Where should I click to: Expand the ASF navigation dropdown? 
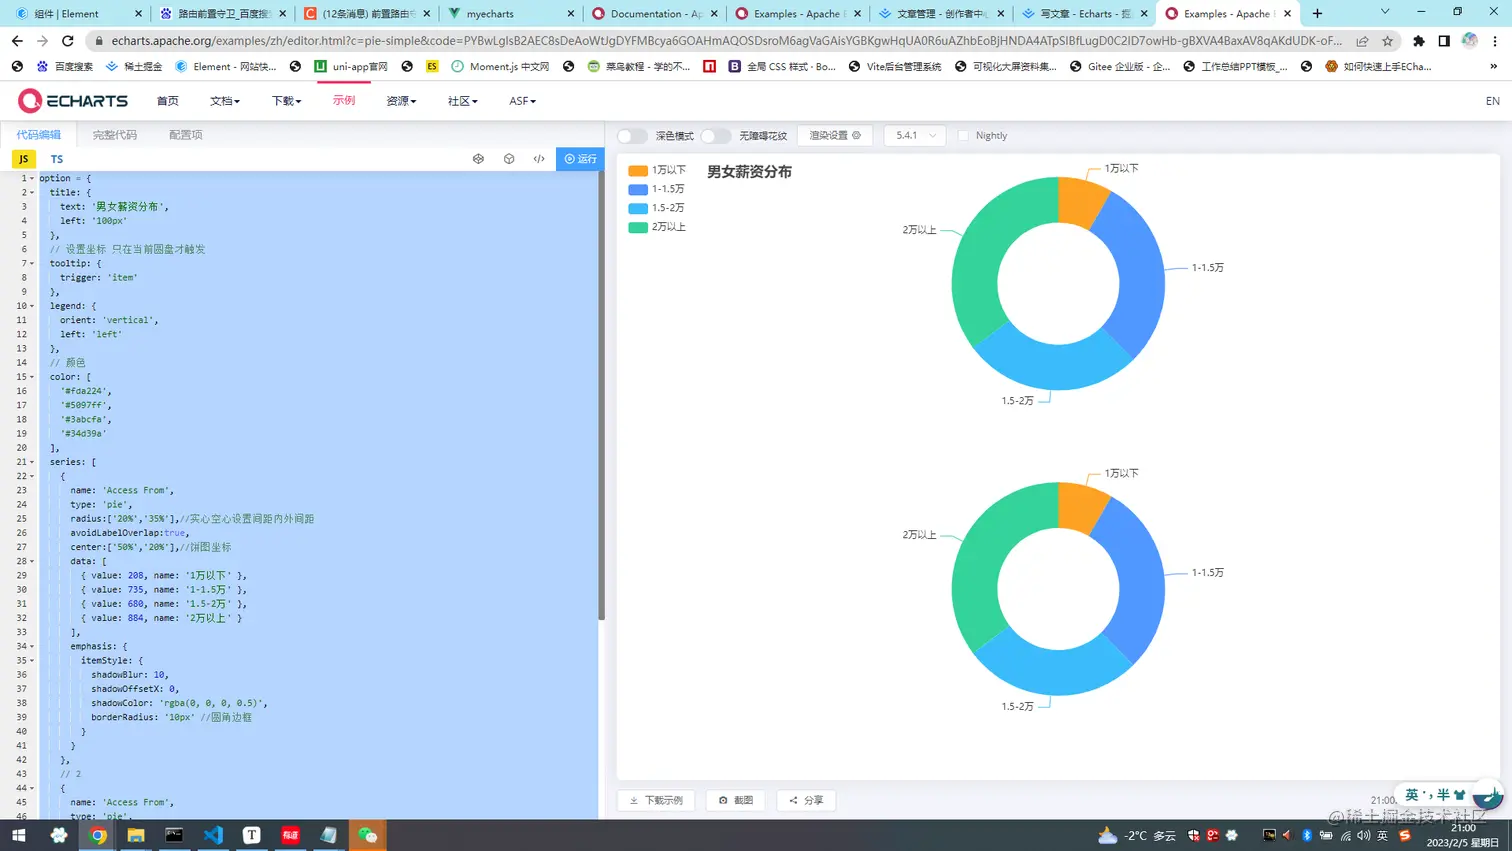pyautogui.click(x=522, y=101)
